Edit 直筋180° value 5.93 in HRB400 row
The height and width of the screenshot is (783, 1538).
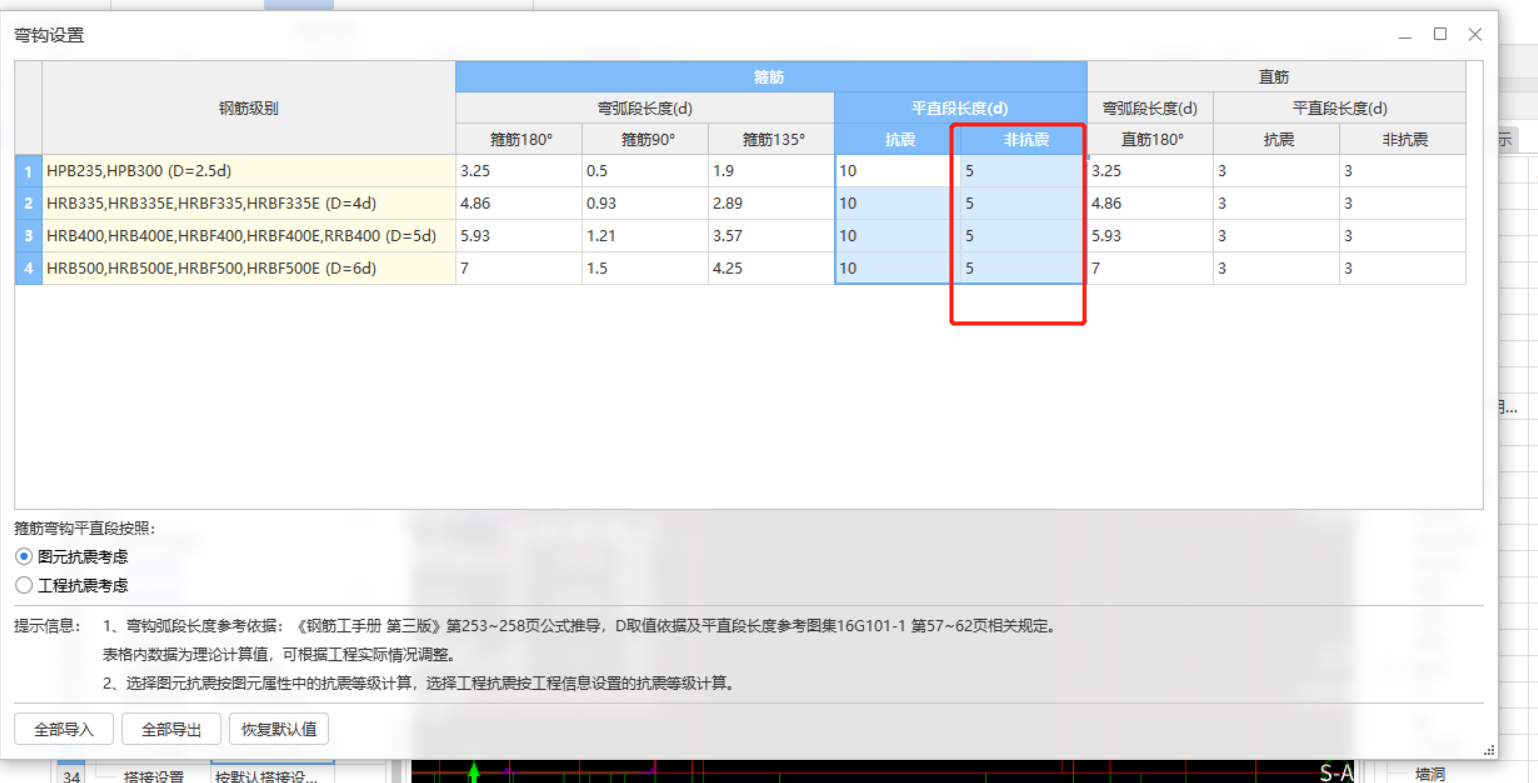point(1150,236)
